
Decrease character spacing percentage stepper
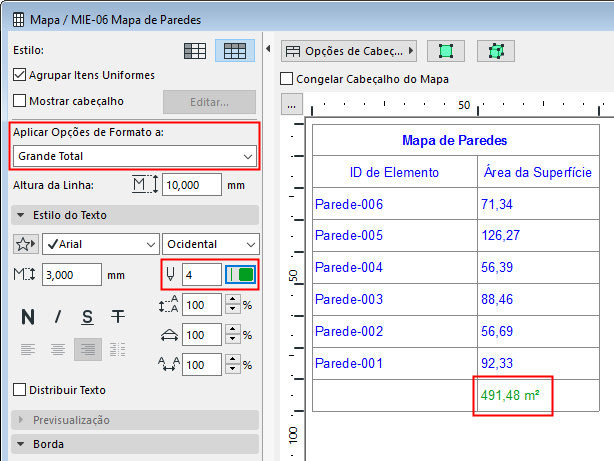click(233, 369)
